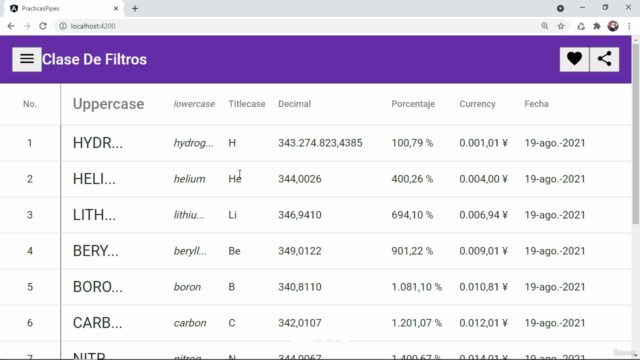Click the recording indicator icon in title bar
The width and height of the screenshot is (640, 360).
(x=560, y=8)
